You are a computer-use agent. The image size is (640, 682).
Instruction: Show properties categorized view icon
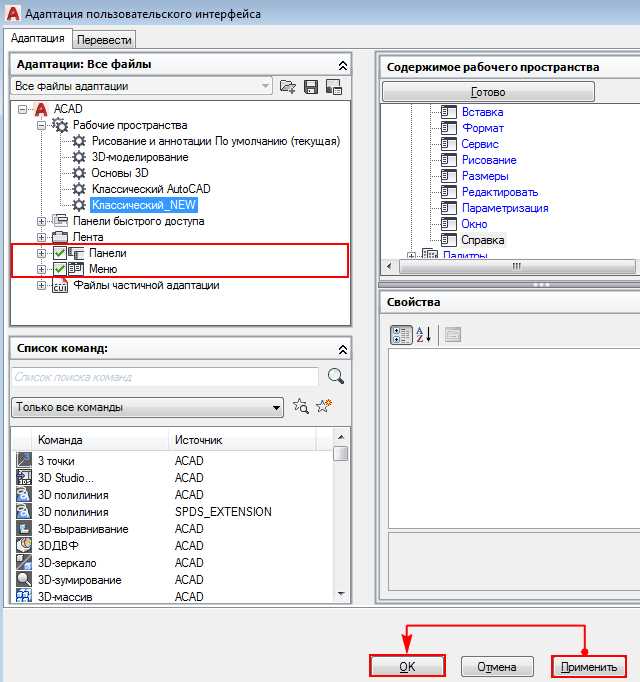401,334
